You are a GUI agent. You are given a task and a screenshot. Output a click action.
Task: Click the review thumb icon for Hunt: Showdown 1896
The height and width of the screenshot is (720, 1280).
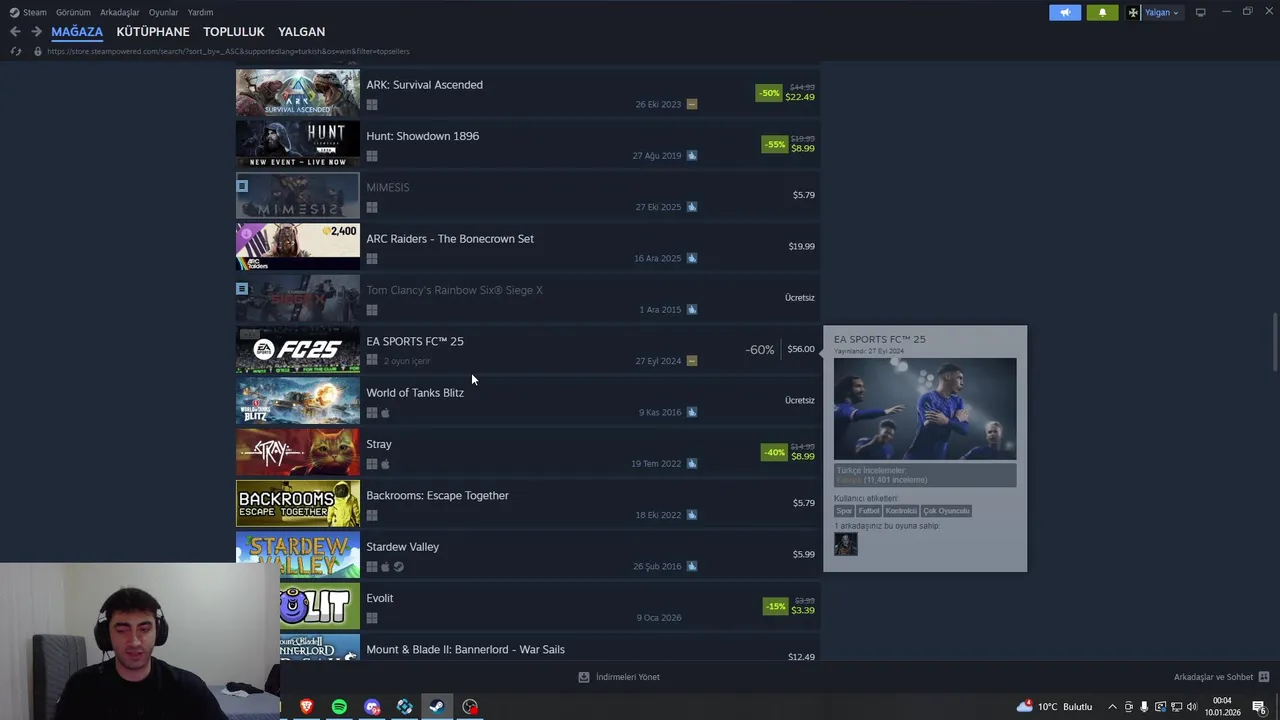tap(692, 156)
